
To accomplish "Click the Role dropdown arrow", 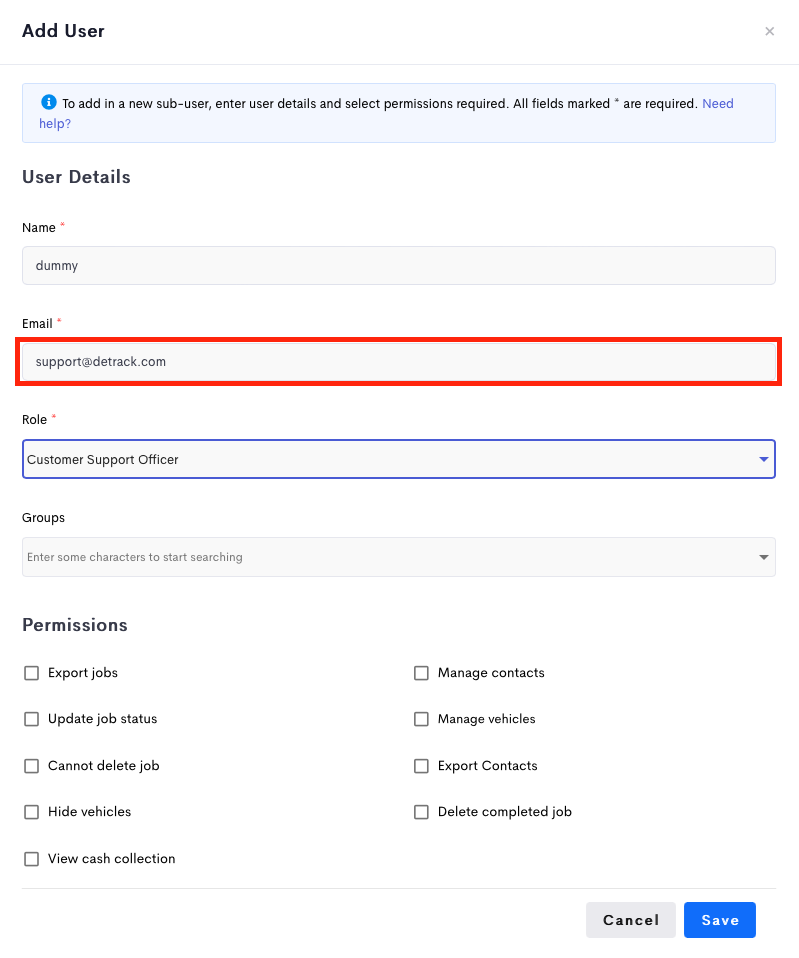I will 763,459.
